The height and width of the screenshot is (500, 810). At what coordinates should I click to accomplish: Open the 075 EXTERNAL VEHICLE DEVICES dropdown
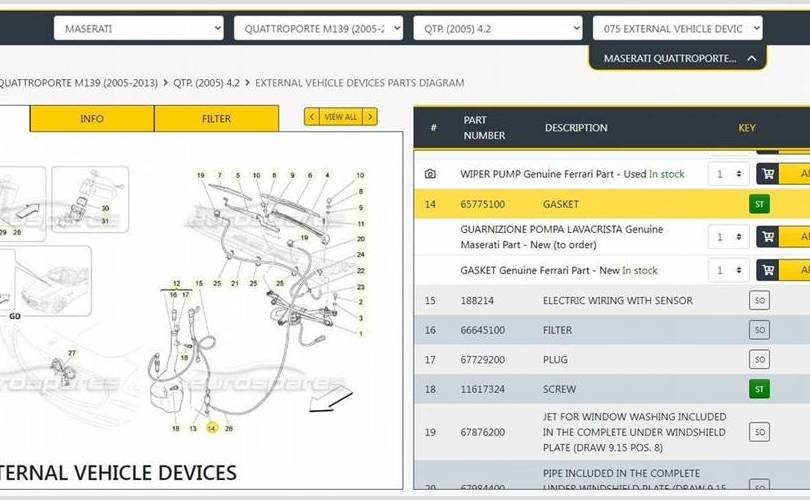[677, 29]
